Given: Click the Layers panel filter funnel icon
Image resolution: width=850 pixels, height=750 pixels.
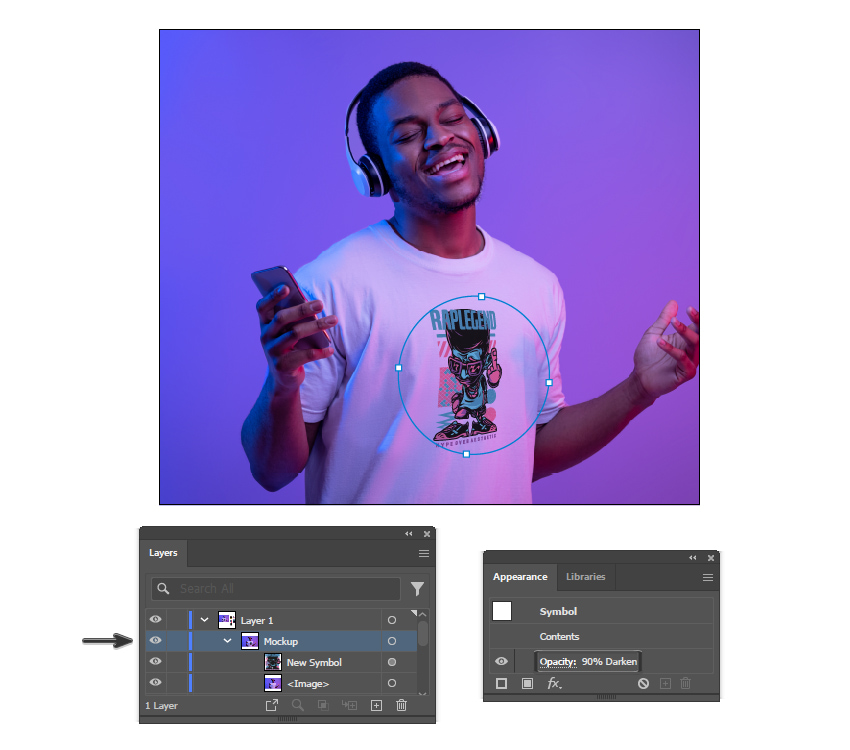Looking at the screenshot, I should tap(417, 589).
